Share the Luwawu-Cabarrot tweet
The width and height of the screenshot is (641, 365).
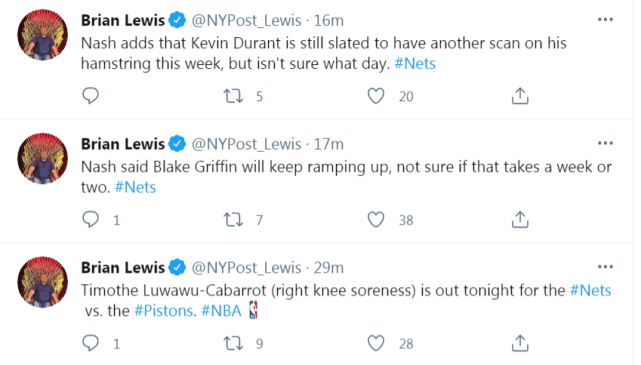click(x=520, y=343)
